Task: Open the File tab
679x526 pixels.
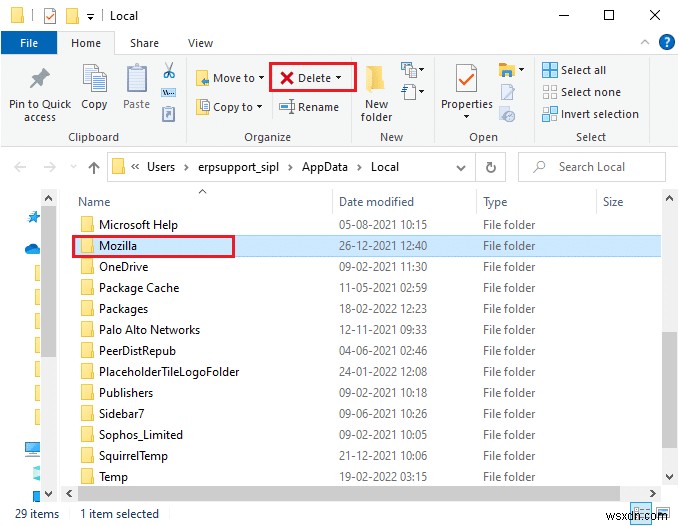Action: click(x=29, y=43)
